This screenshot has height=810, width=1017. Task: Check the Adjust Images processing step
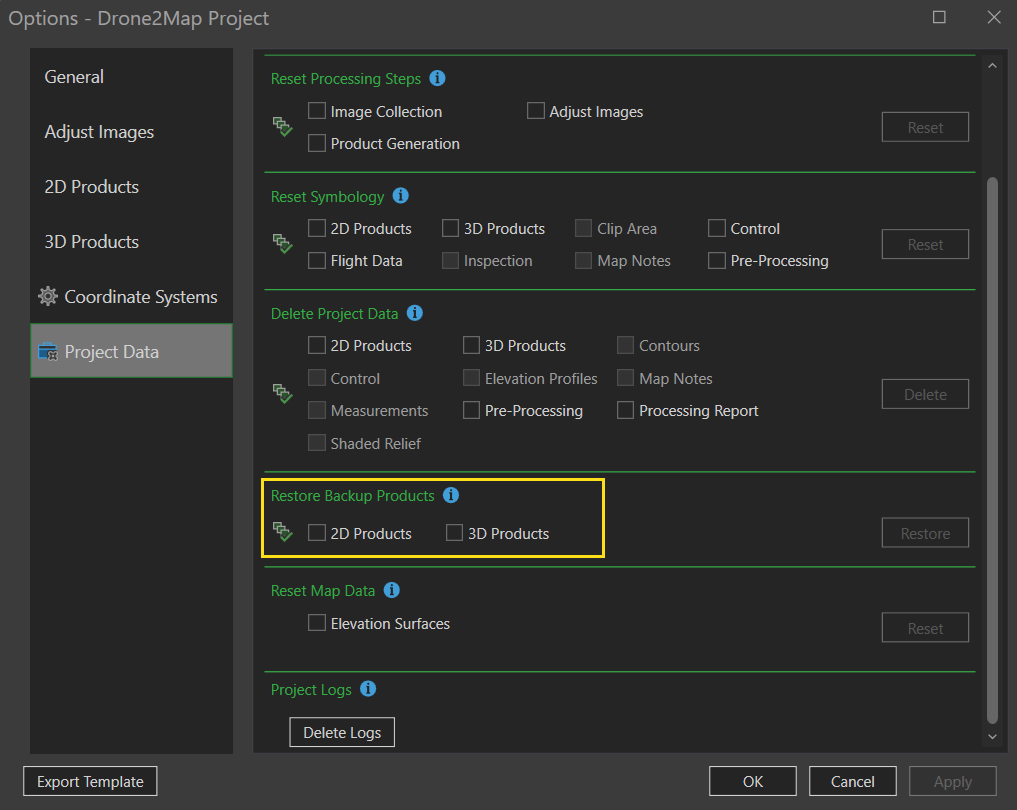point(536,111)
